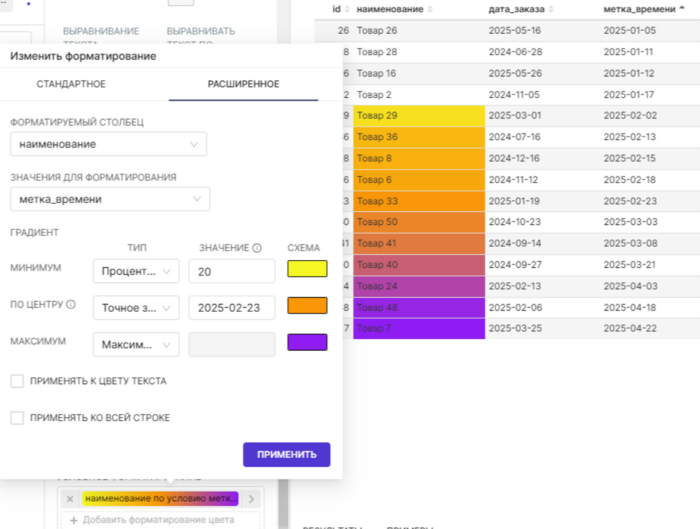This screenshot has height=529, width=700.
Task: Open the purple maximum color swatch
Action: pos(307,342)
